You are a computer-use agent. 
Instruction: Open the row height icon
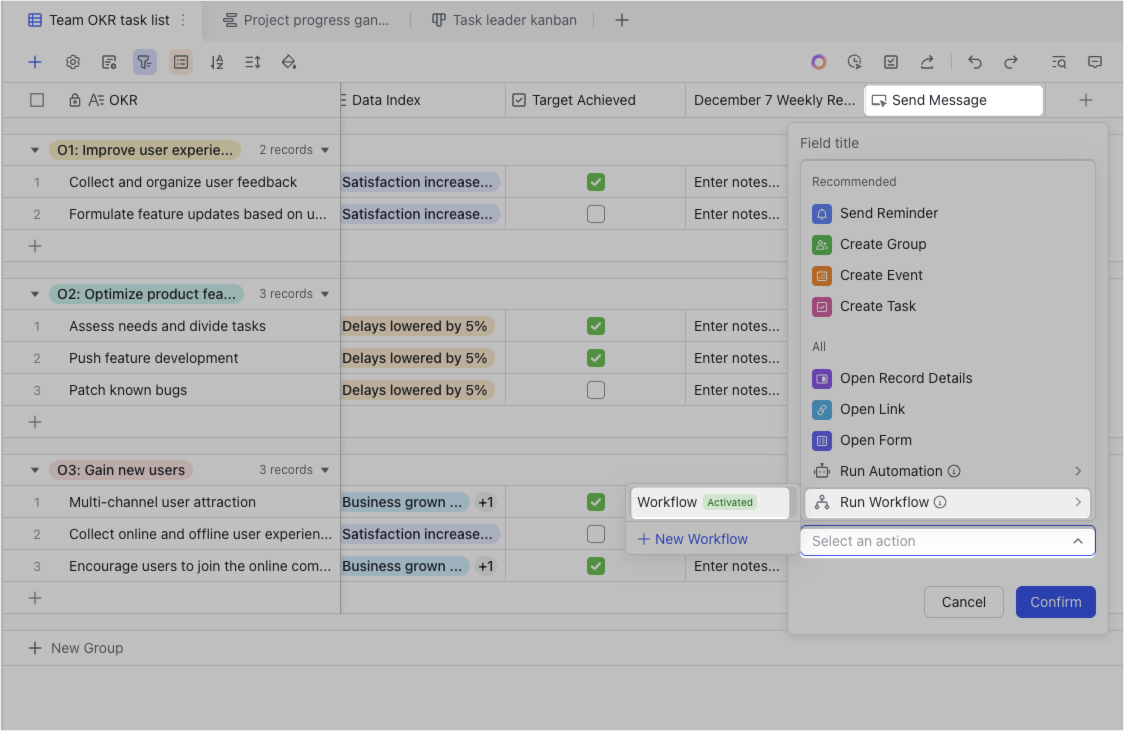[252, 62]
